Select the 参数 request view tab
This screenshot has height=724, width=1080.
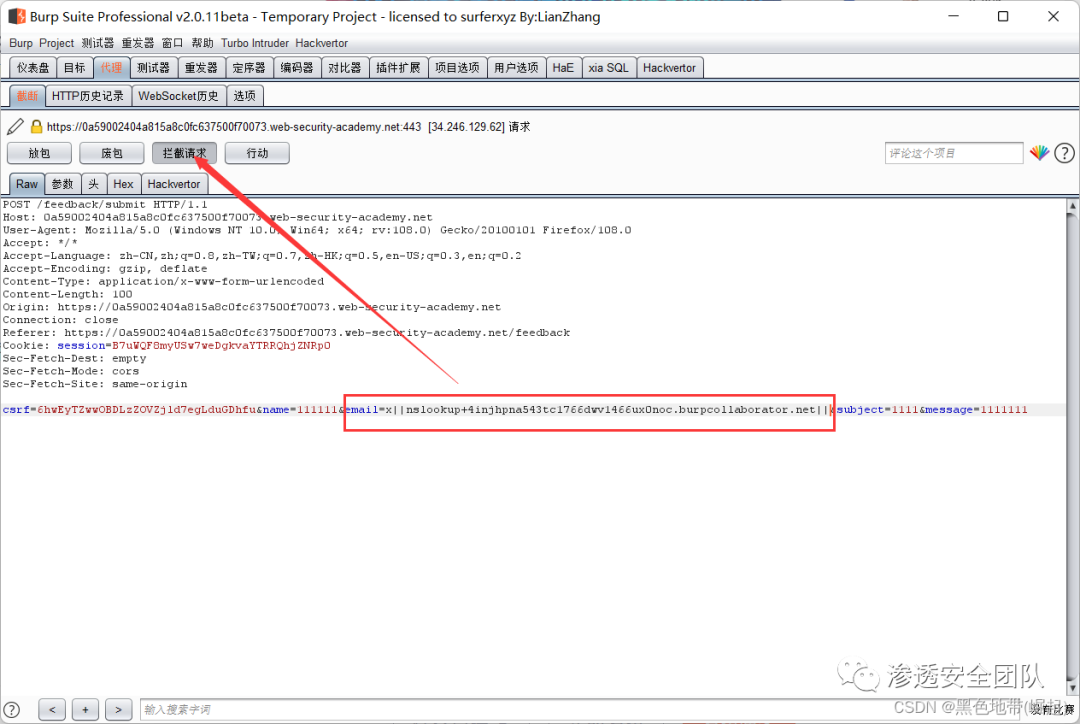coord(63,184)
